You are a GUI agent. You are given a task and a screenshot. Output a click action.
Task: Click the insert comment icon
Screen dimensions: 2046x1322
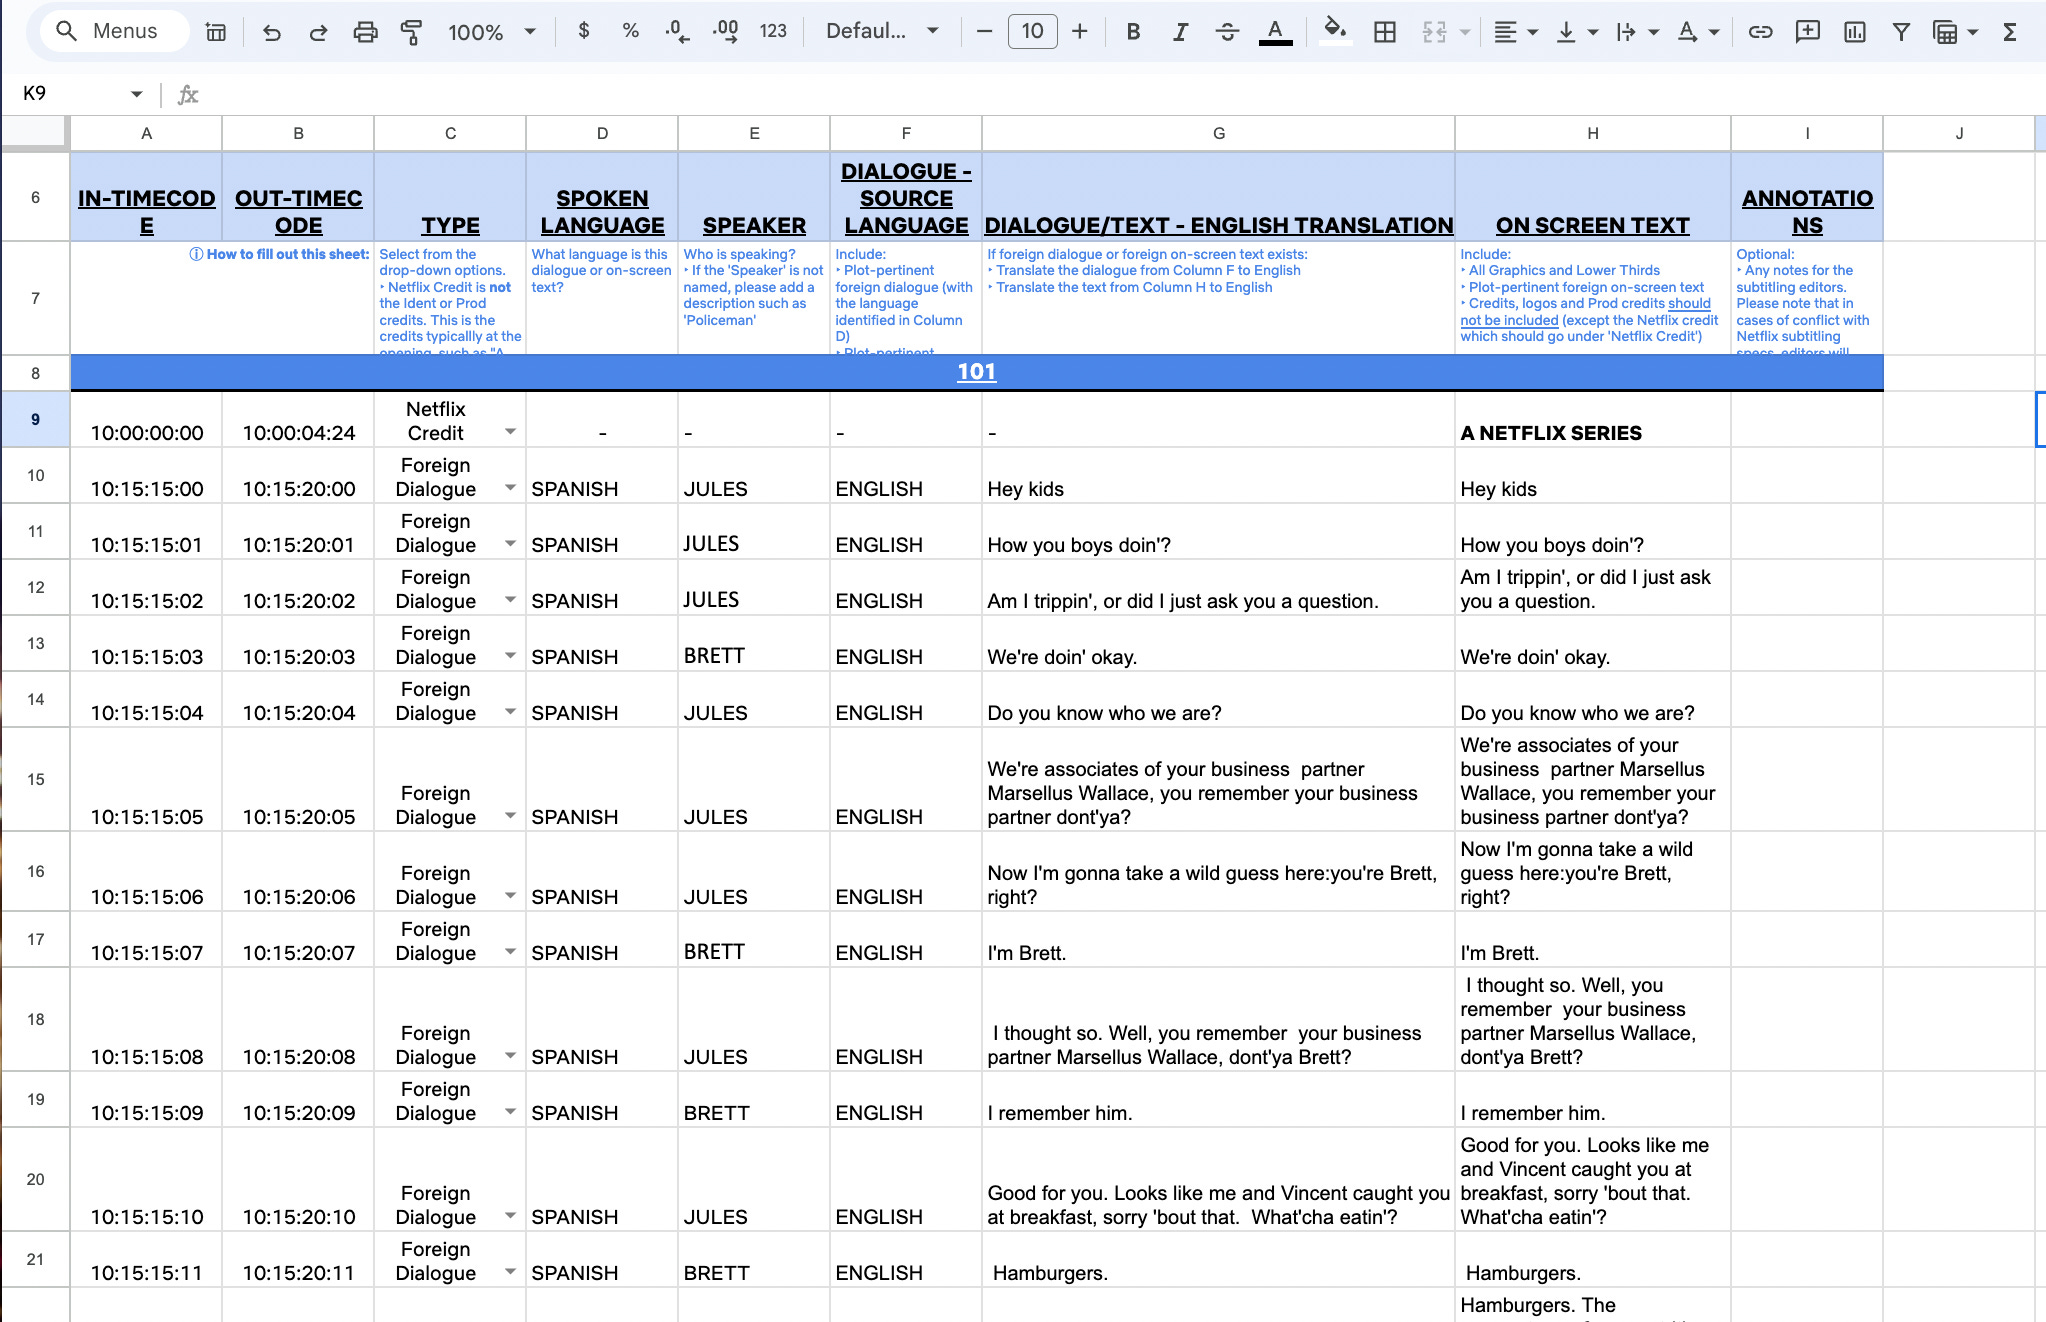coord(1807,32)
